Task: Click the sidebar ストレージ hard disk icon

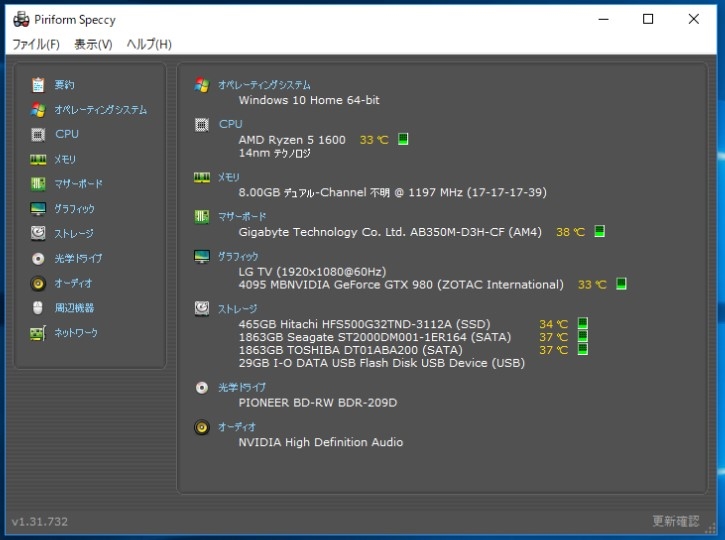Action: tap(38, 233)
